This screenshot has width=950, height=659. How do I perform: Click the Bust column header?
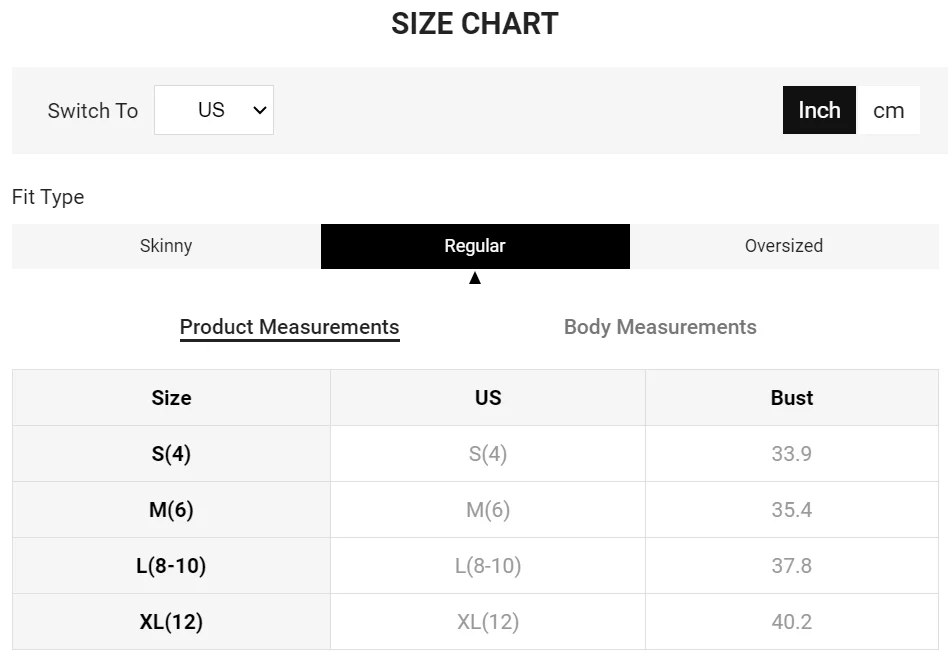coord(792,398)
